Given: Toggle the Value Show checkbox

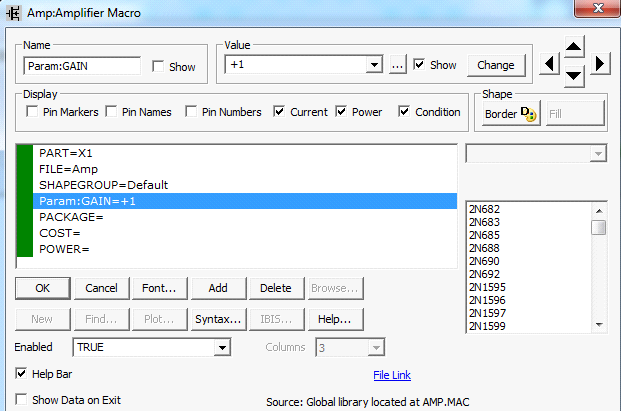Looking at the screenshot, I should [x=419, y=65].
